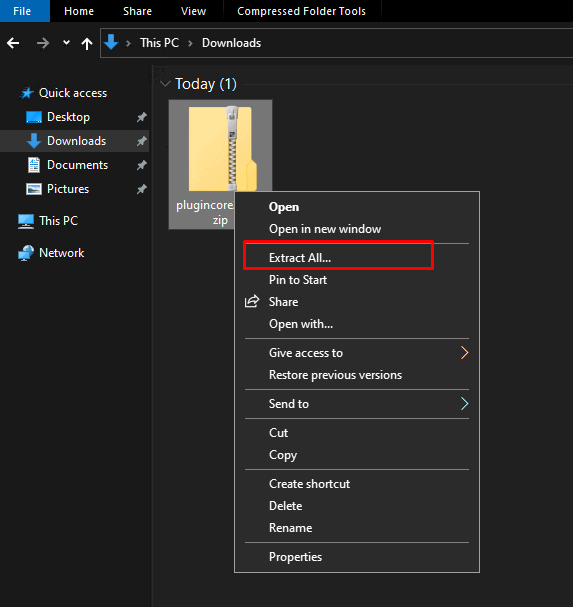
Task: Unpin Documents using its pin icon
Action: point(142,165)
